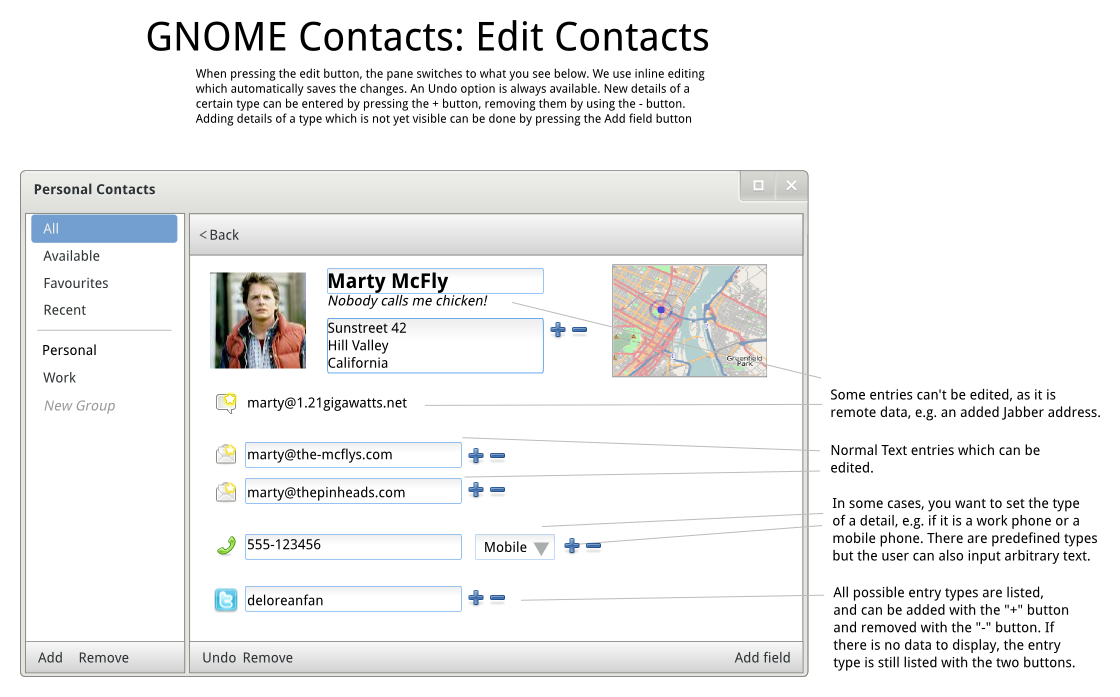Edit the Marty McFly name field

[435, 281]
